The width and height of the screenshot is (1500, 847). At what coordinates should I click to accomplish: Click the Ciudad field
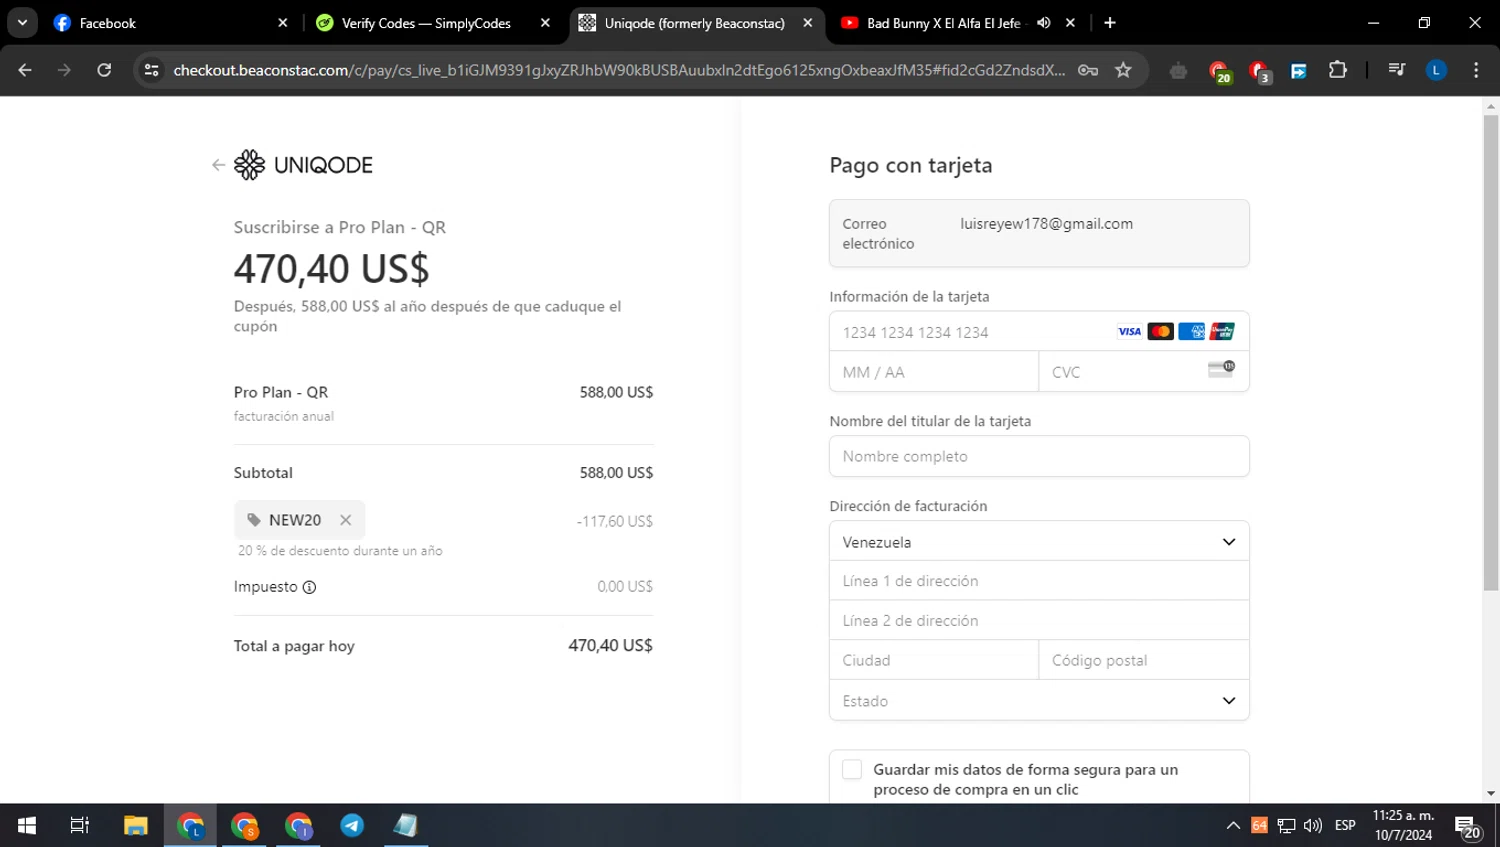click(x=934, y=660)
